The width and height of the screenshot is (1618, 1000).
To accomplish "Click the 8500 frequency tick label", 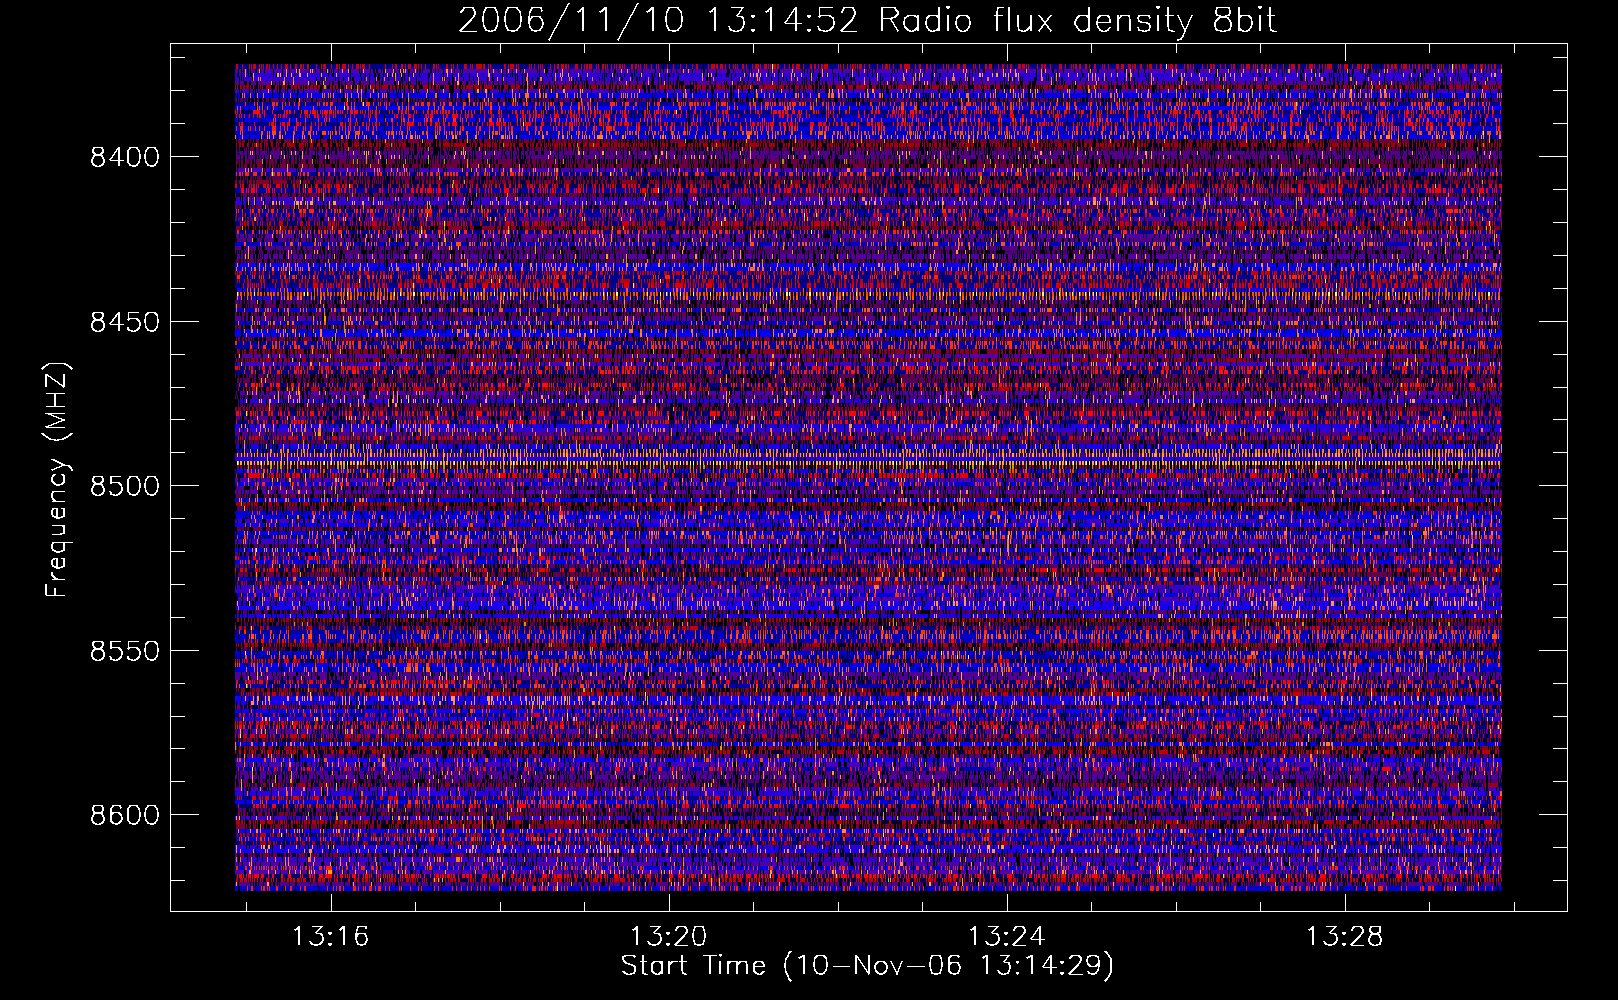I will point(125,486).
